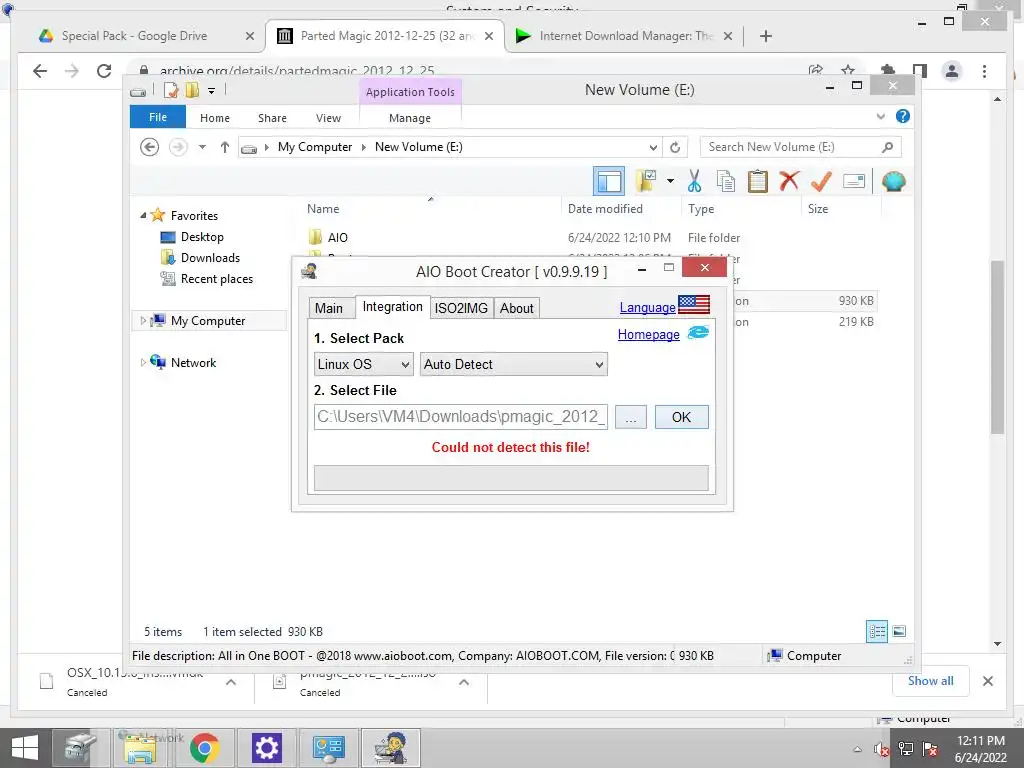Sort files by Size column header
Image resolution: width=1024 pixels, height=768 pixels.
pos(818,209)
